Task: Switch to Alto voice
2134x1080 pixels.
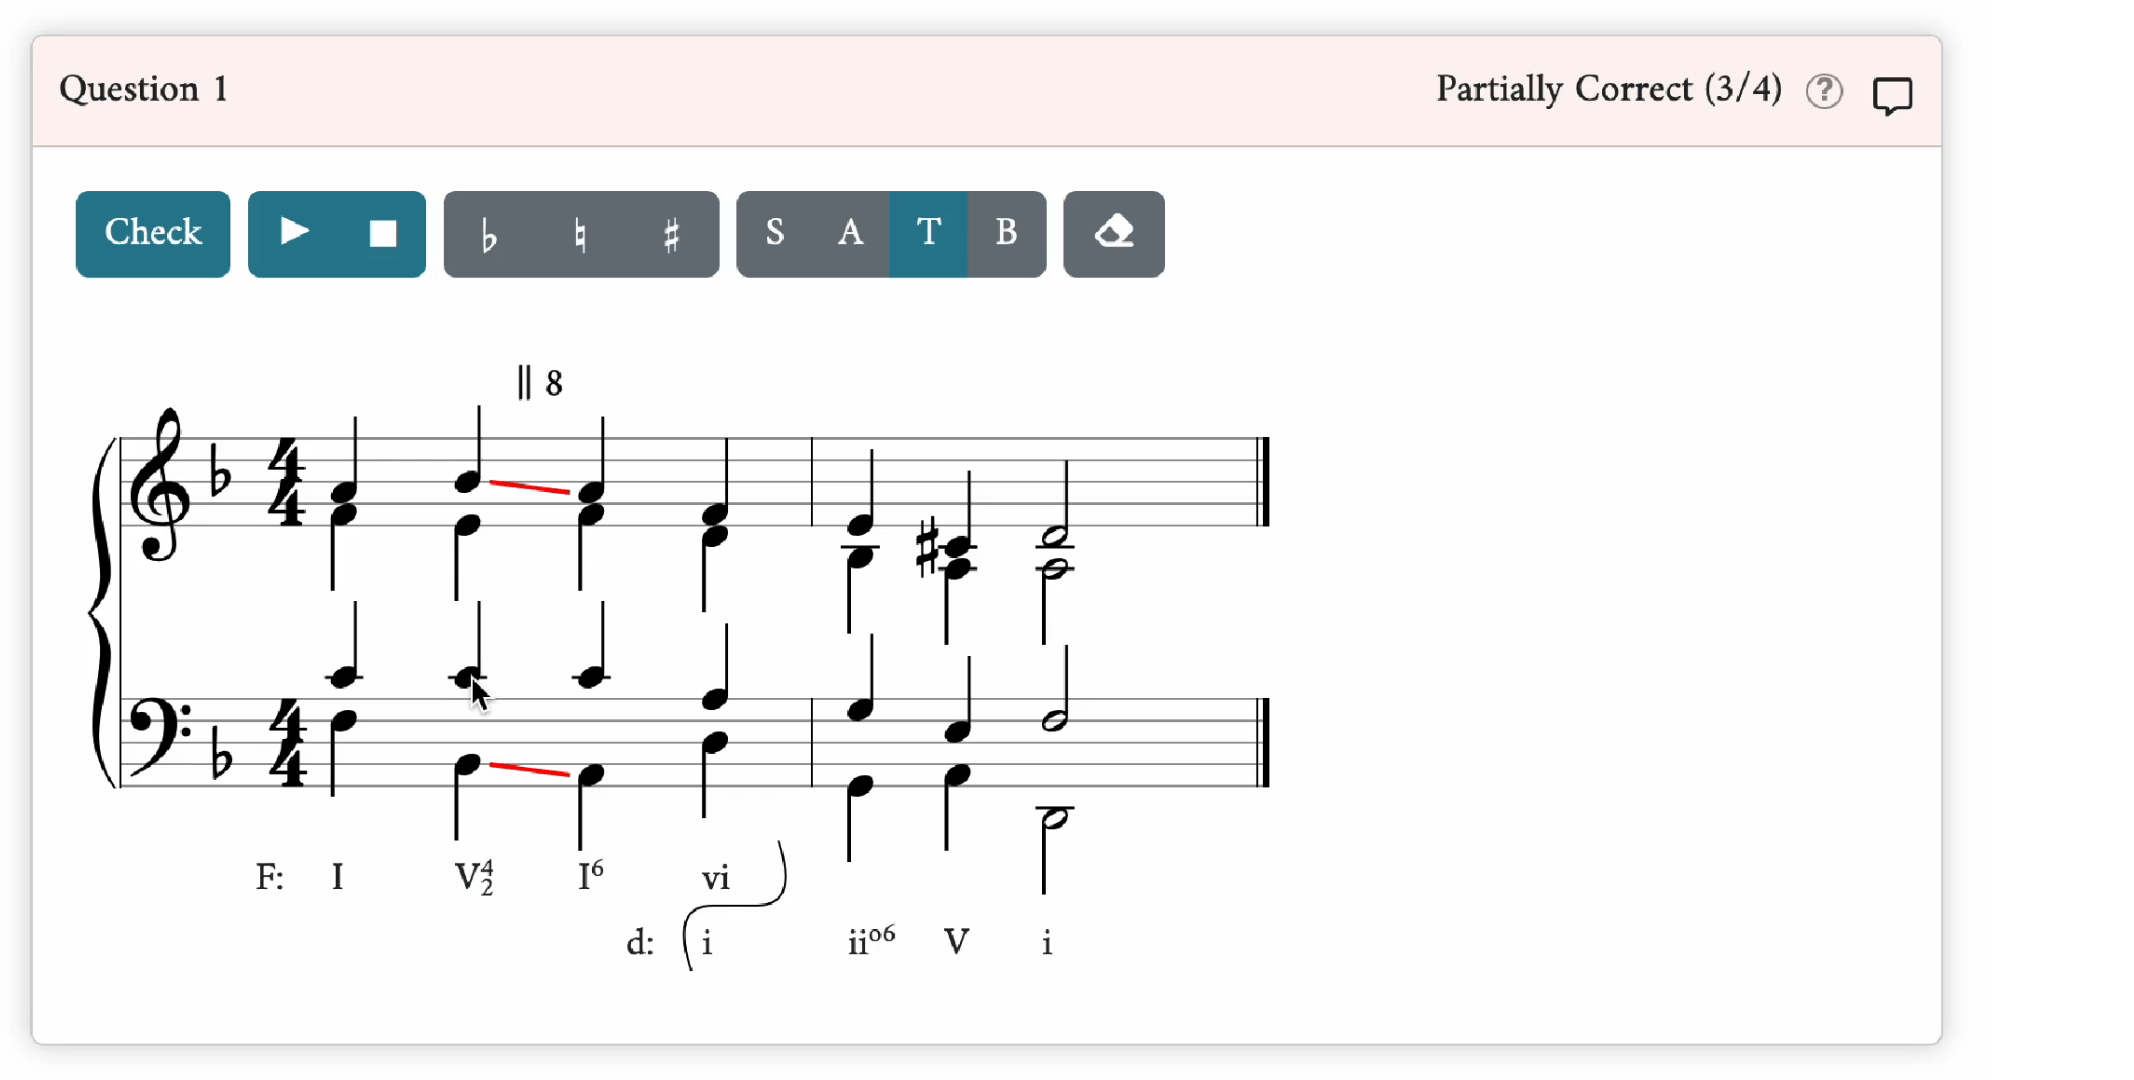Action: coord(851,234)
